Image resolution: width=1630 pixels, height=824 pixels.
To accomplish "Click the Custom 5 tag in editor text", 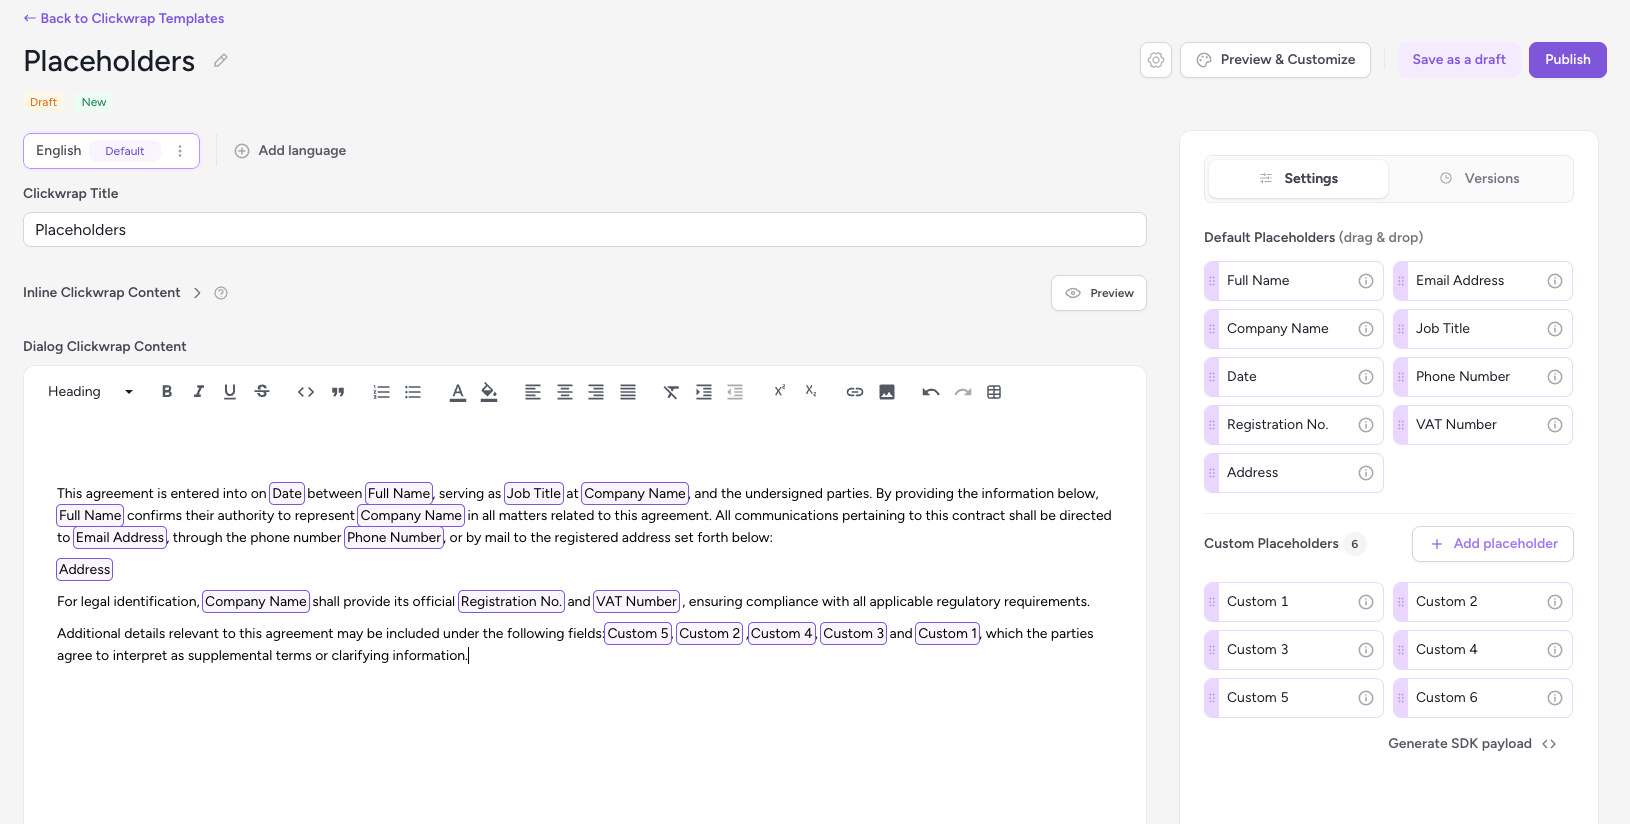I will click(638, 633).
